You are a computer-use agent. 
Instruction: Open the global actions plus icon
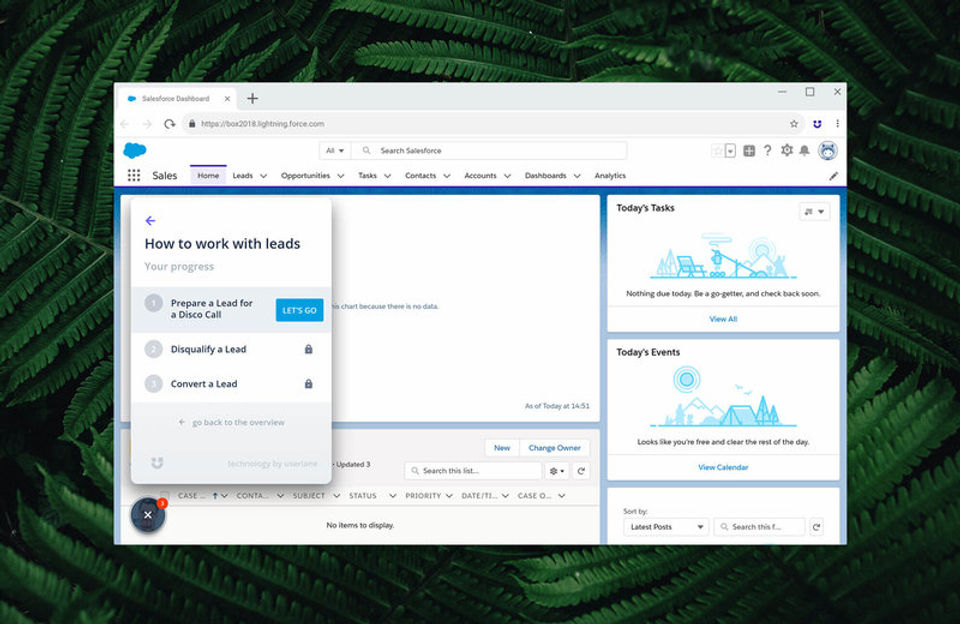pyautogui.click(x=749, y=151)
